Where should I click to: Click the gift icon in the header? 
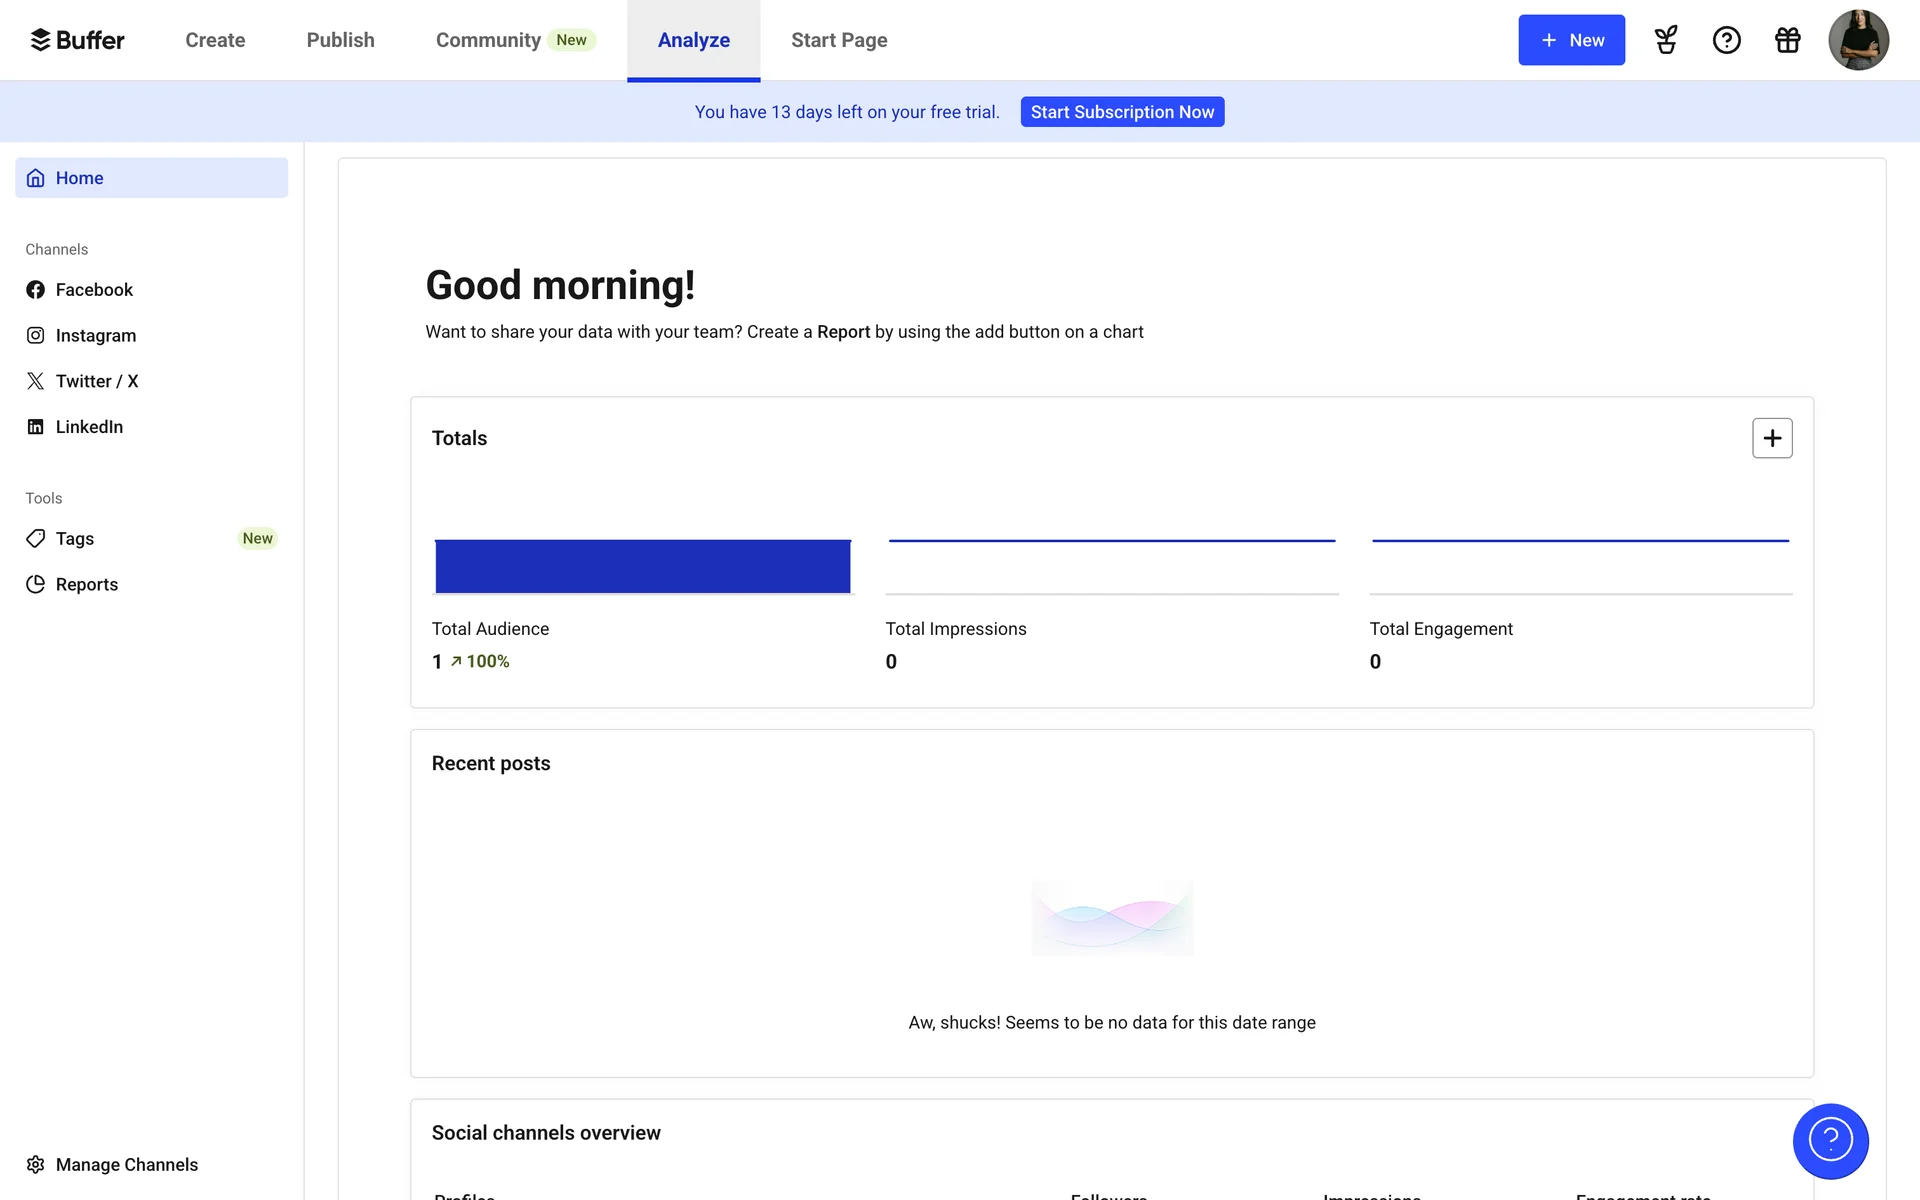click(1788, 40)
